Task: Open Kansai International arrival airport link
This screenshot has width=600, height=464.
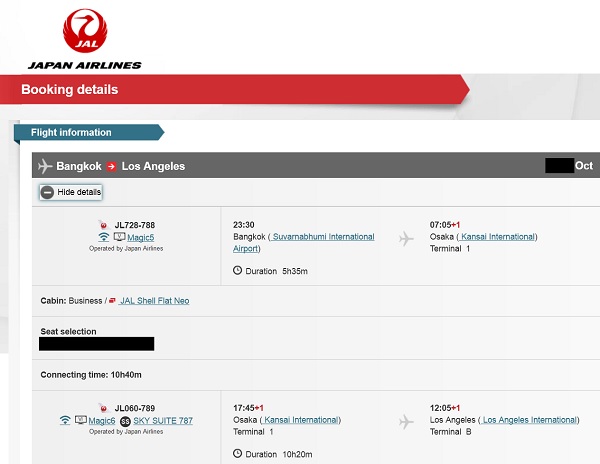Action: point(497,237)
